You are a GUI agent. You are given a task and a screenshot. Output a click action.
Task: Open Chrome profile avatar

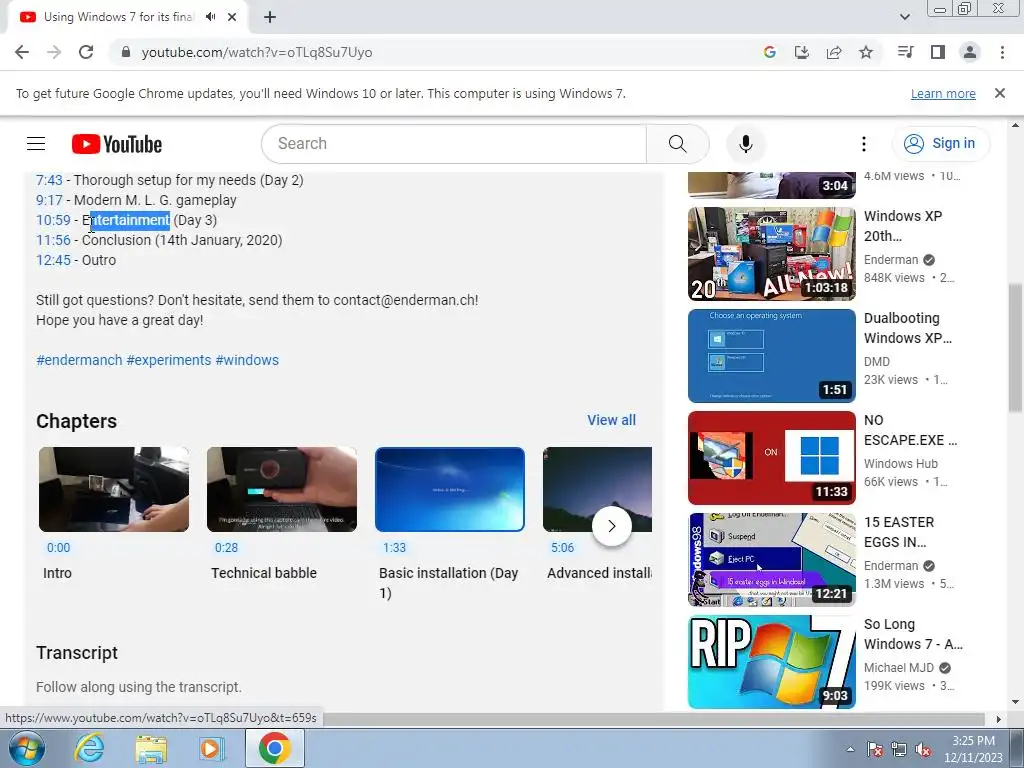[970, 52]
